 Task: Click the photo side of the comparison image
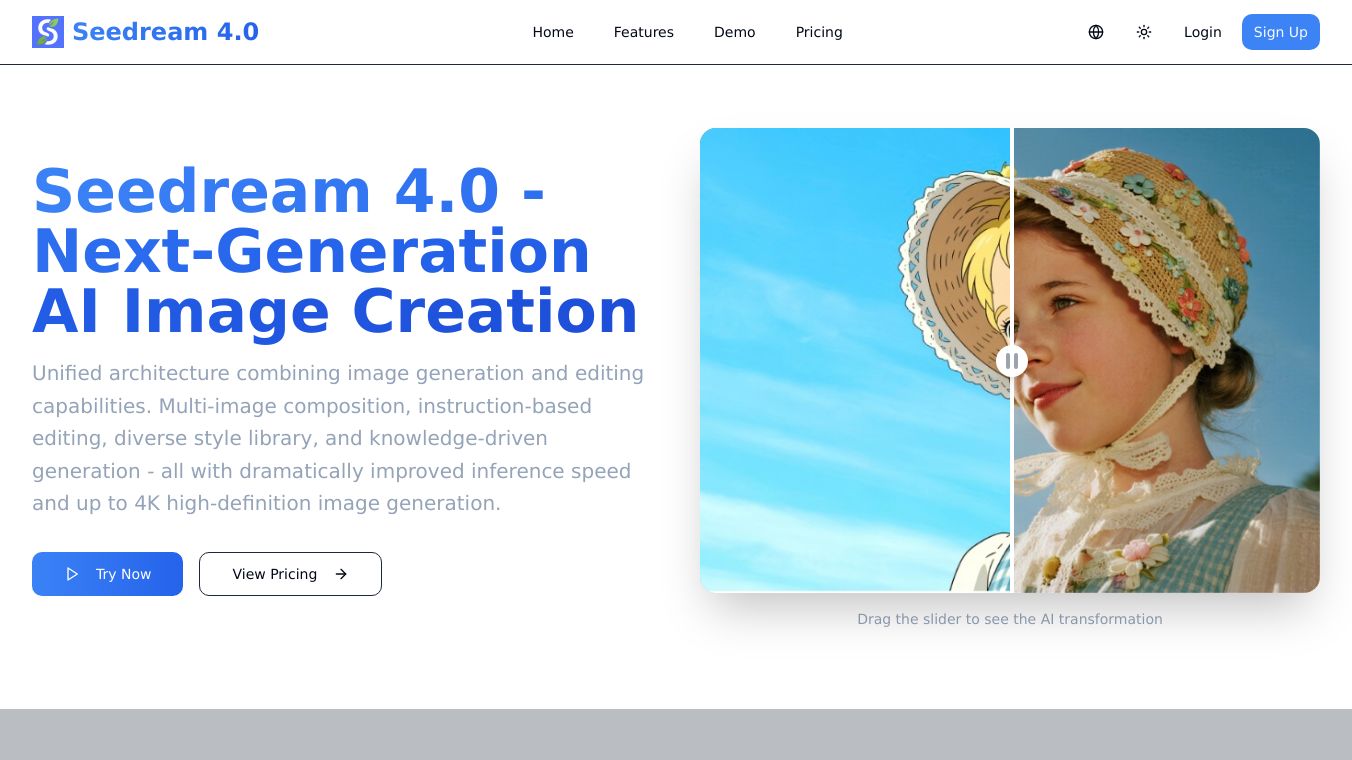tap(1167, 360)
